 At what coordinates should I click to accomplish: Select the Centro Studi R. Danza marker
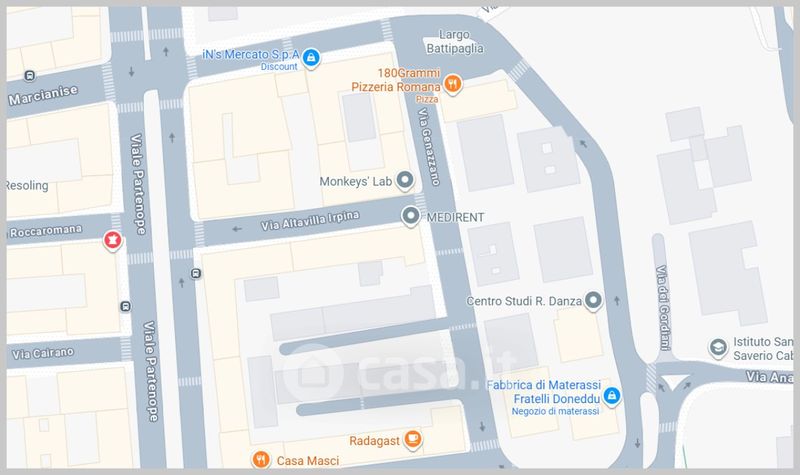click(593, 301)
